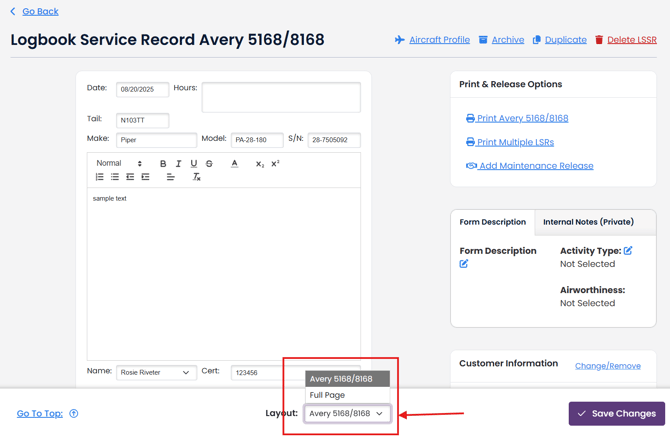This screenshot has width=670, height=437.
Task: Insert a numbered list
Action: pyautogui.click(x=100, y=177)
